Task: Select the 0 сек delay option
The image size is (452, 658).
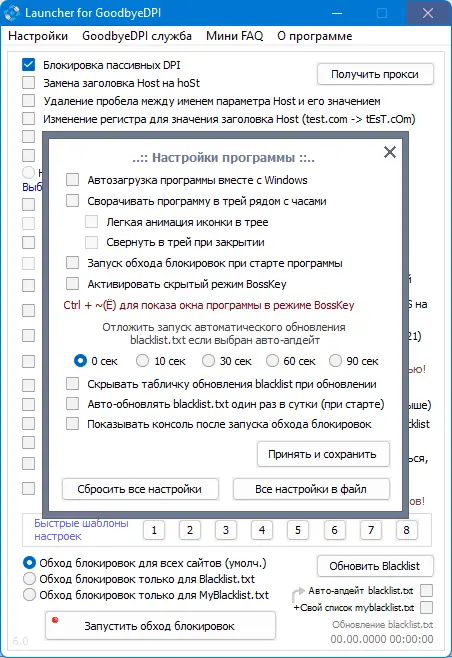Action: tap(80, 361)
